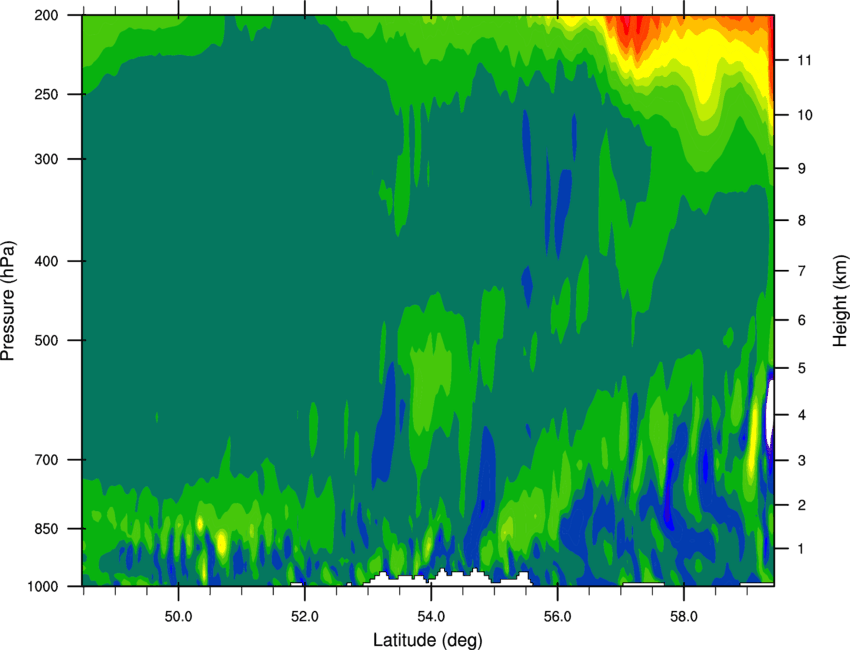Click the 200 pressure tick label
This screenshot has height=650, width=850.
point(47,15)
